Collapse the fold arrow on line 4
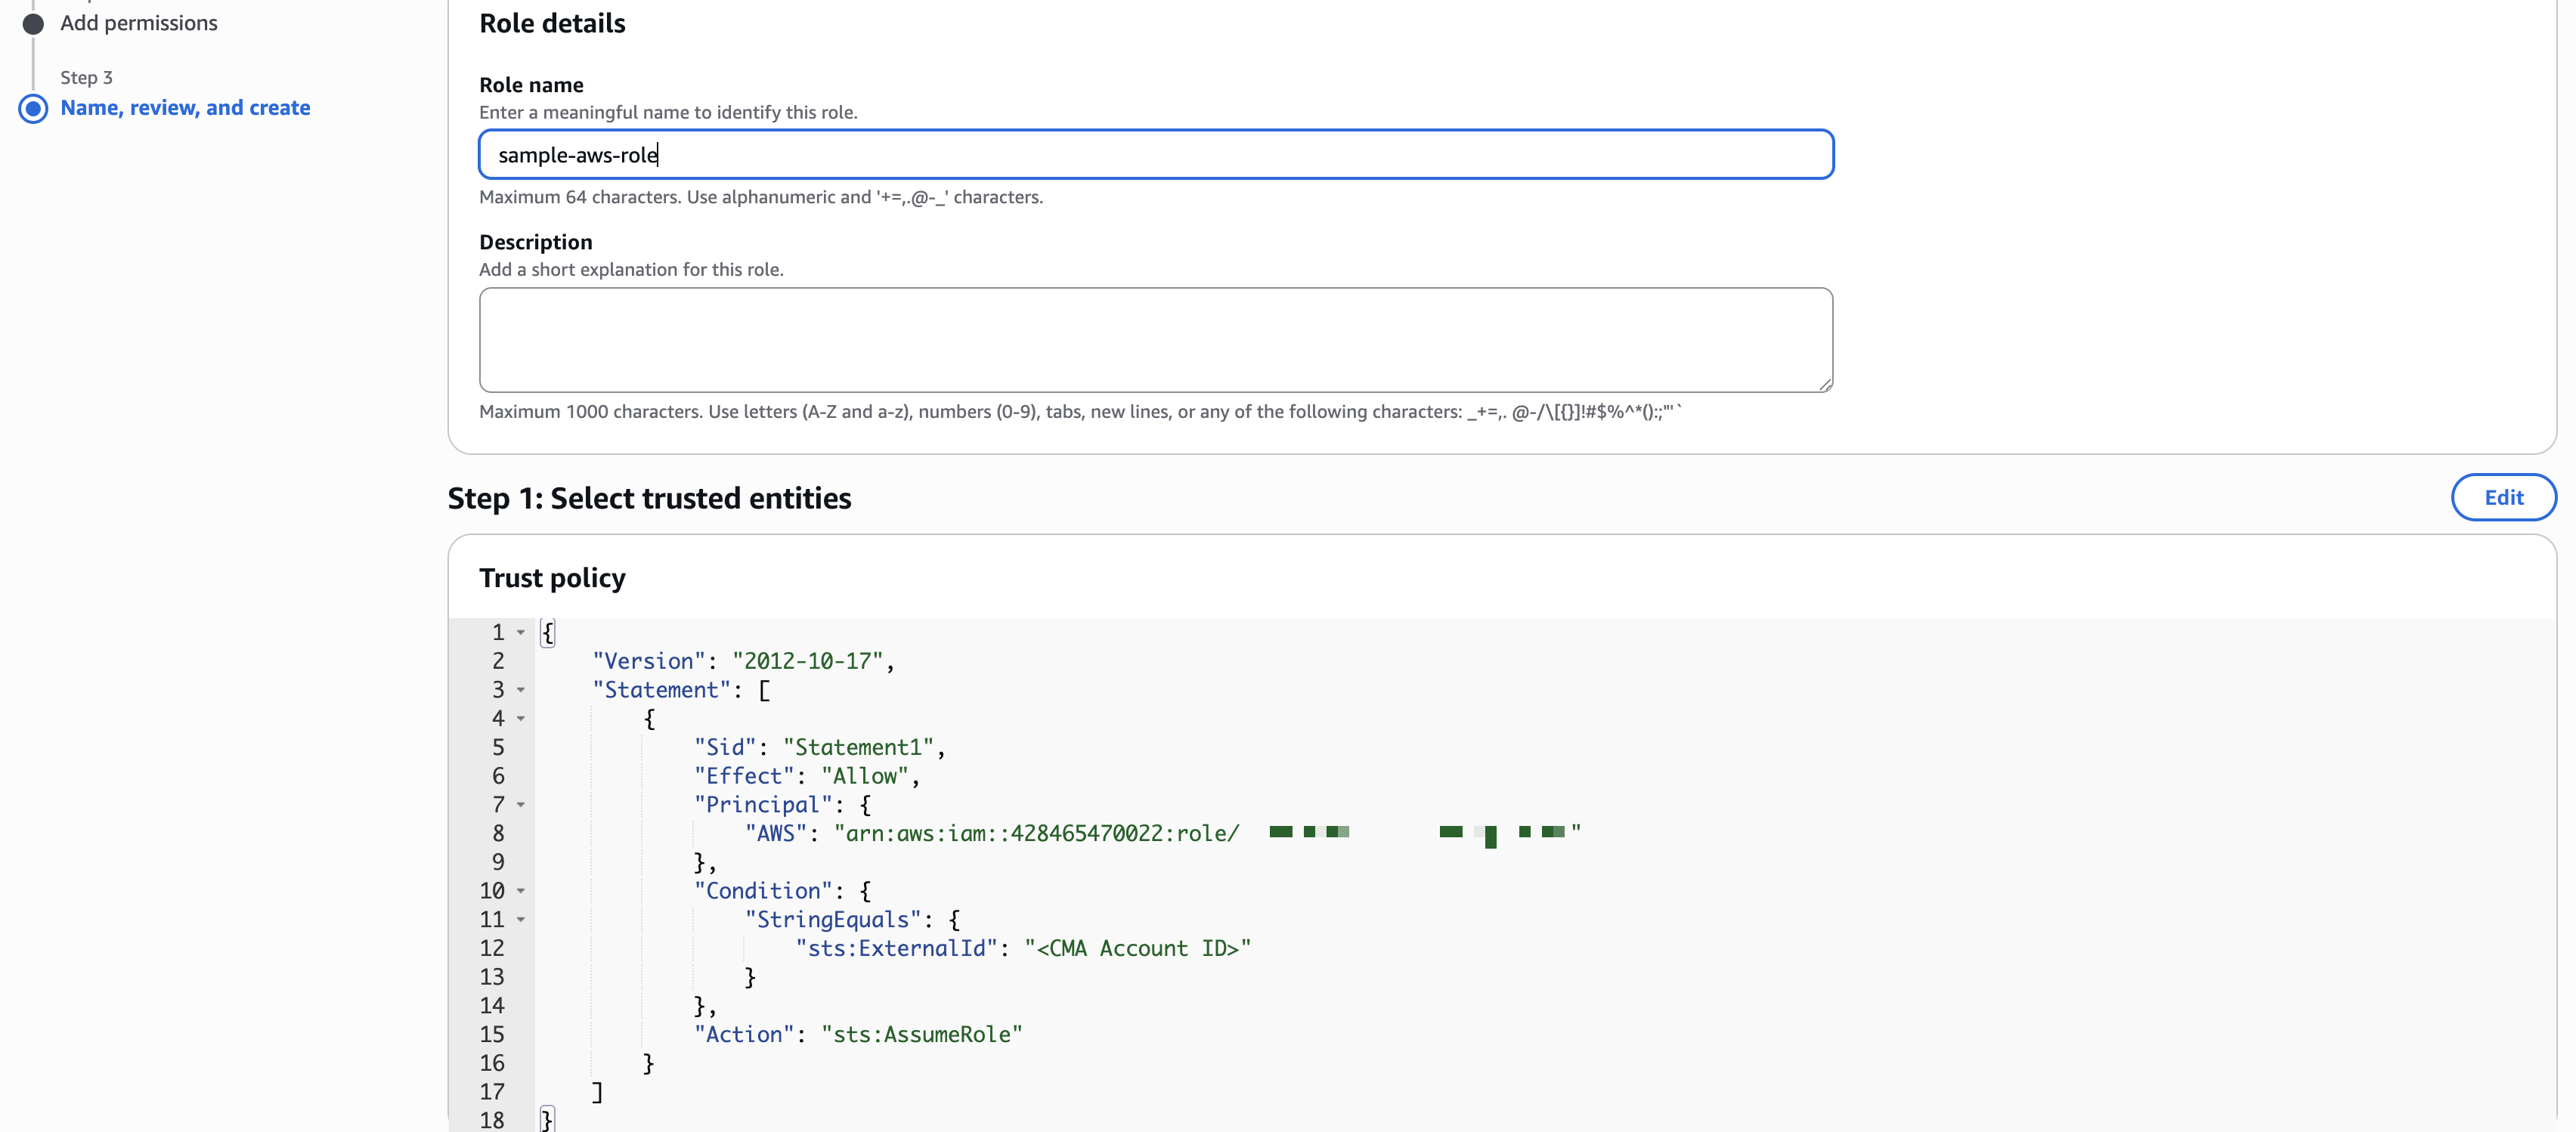Image resolution: width=2576 pixels, height=1132 pixels. (521, 718)
